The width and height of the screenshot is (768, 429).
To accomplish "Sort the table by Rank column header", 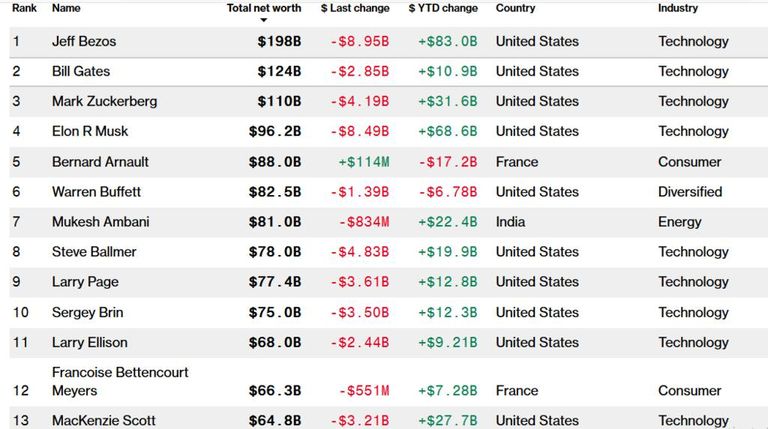I will tap(24, 8).
